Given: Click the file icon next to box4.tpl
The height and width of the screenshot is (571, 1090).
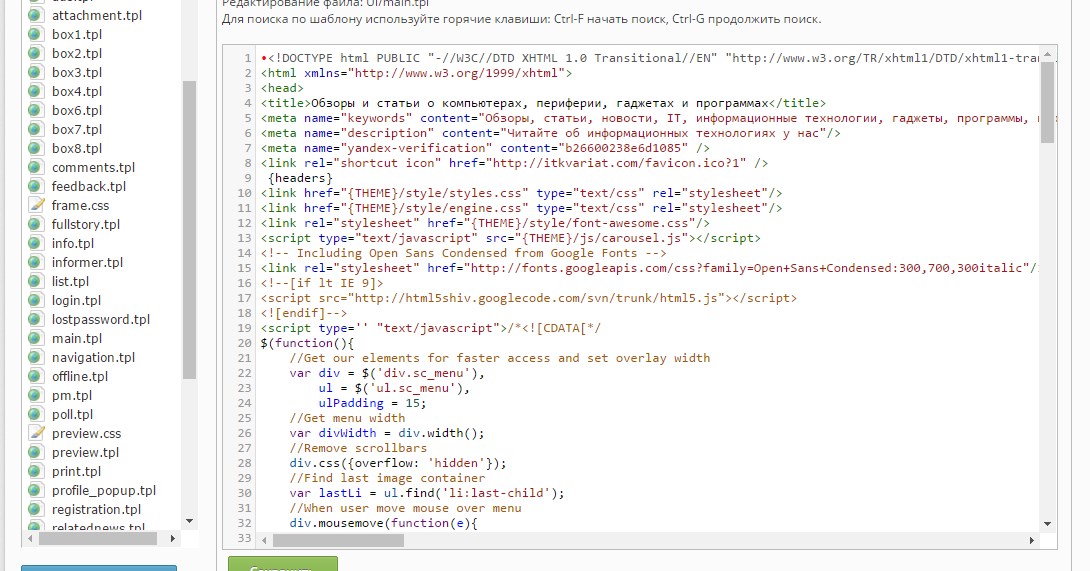Looking at the screenshot, I should (35, 90).
